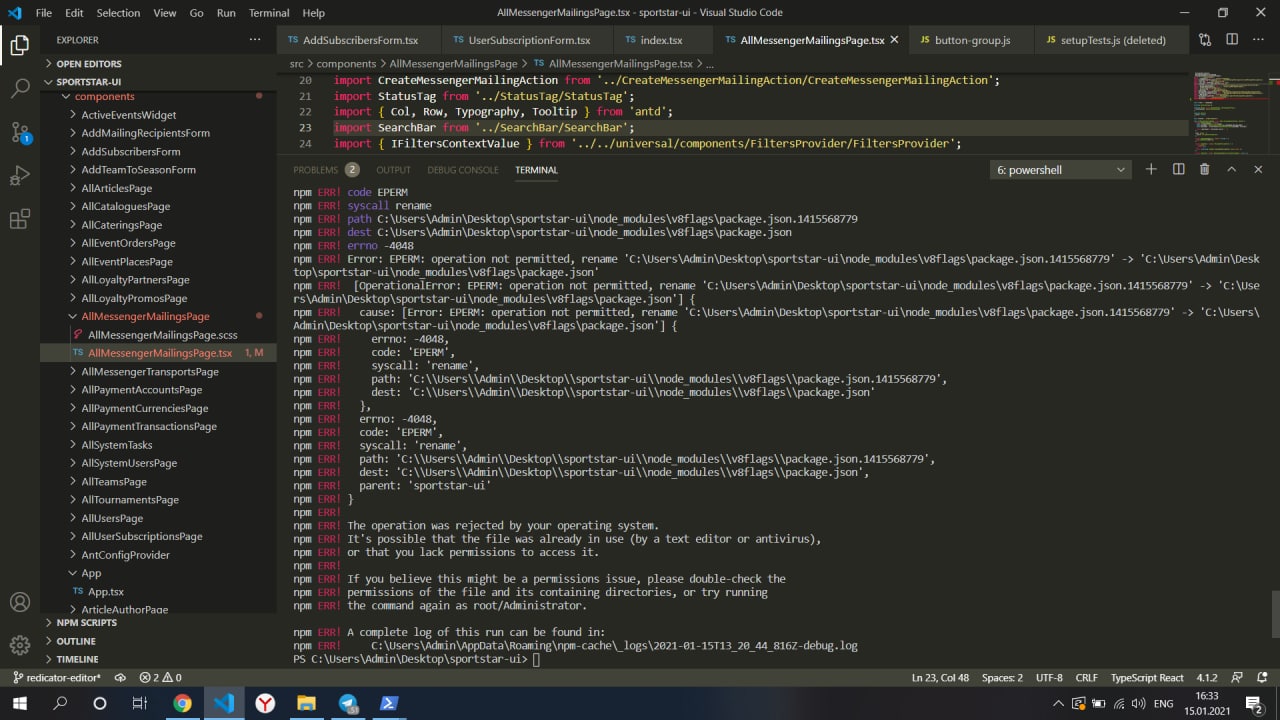Click the feedback icon in status bar
Image resolution: width=1280 pixels, height=720 pixels.
pyautogui.click(x=1236, y=677)
